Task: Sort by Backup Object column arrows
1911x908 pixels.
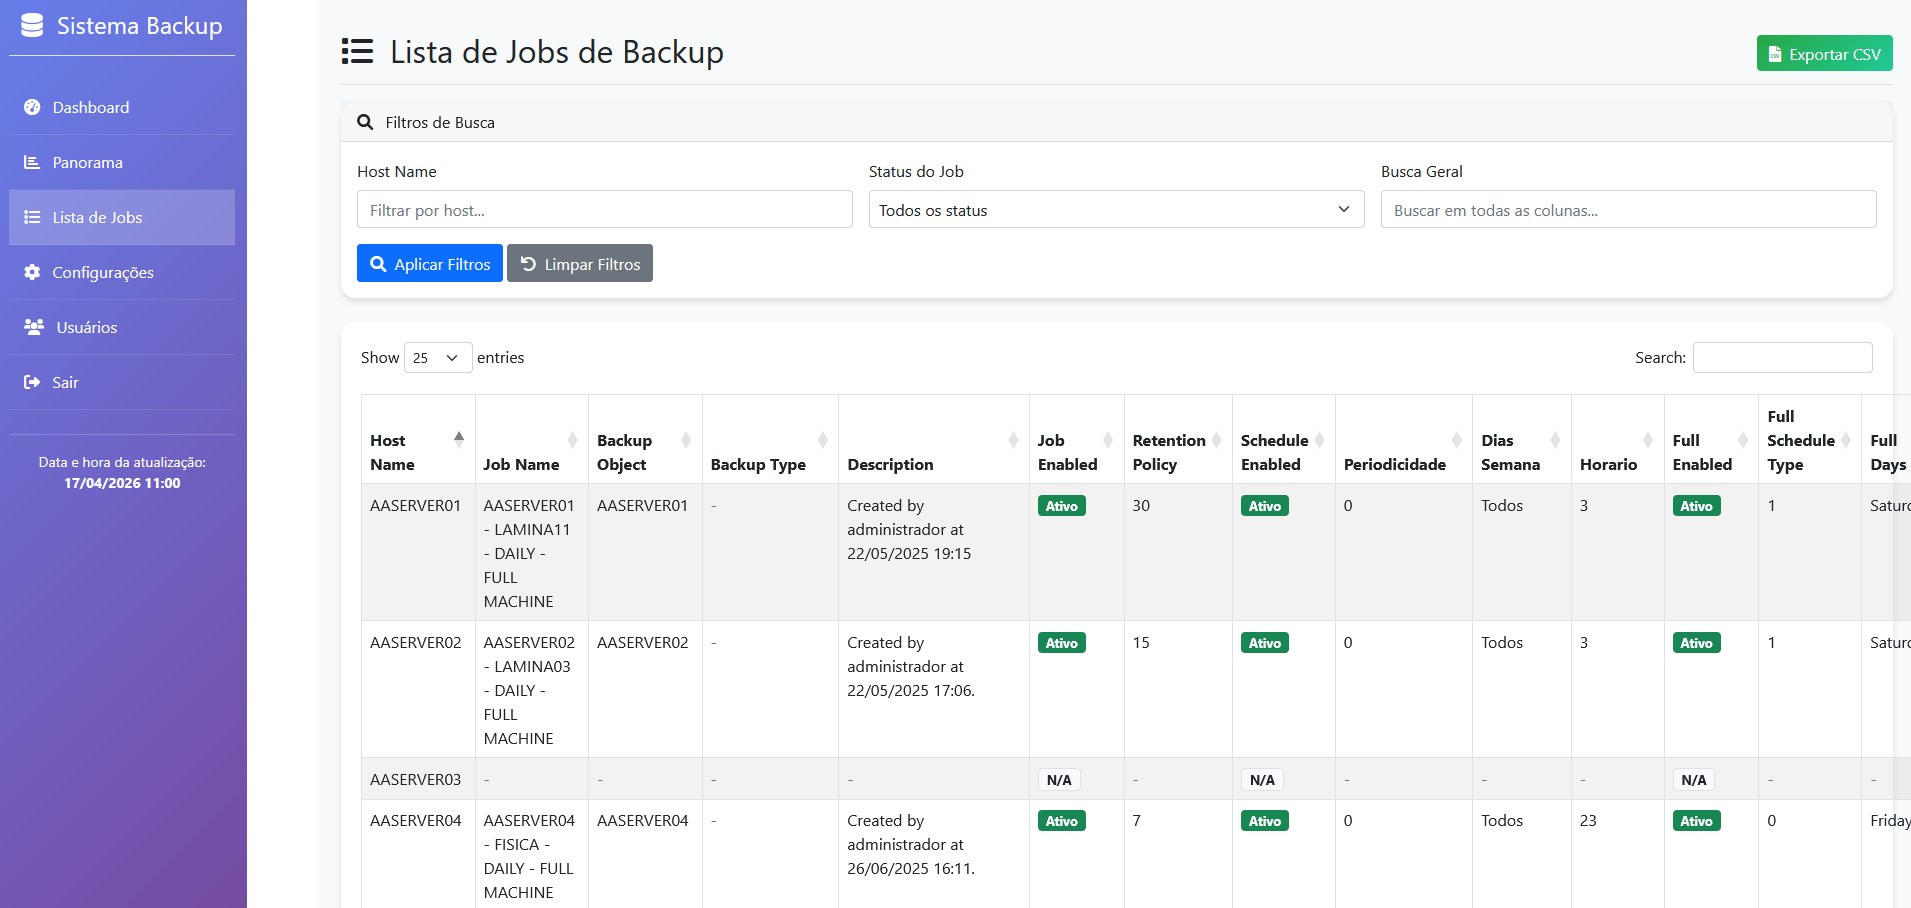Action: tap(686, 440)
